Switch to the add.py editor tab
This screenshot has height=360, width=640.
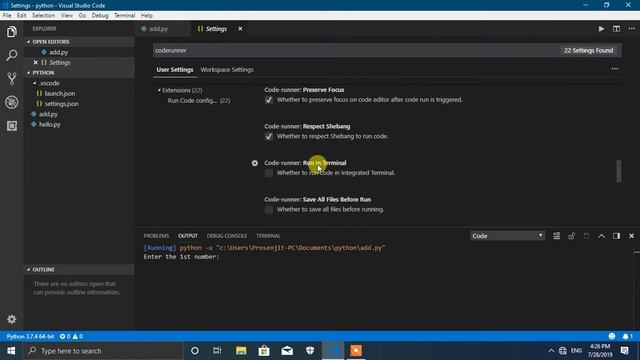click(158, 29)
